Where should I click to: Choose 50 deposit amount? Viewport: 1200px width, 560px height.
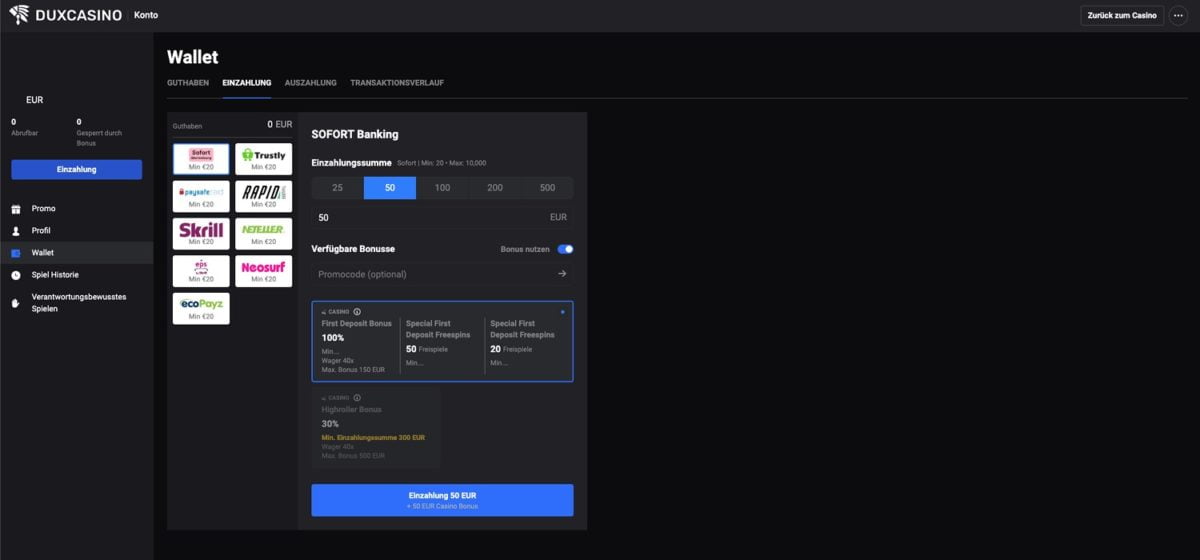(390, 188)
